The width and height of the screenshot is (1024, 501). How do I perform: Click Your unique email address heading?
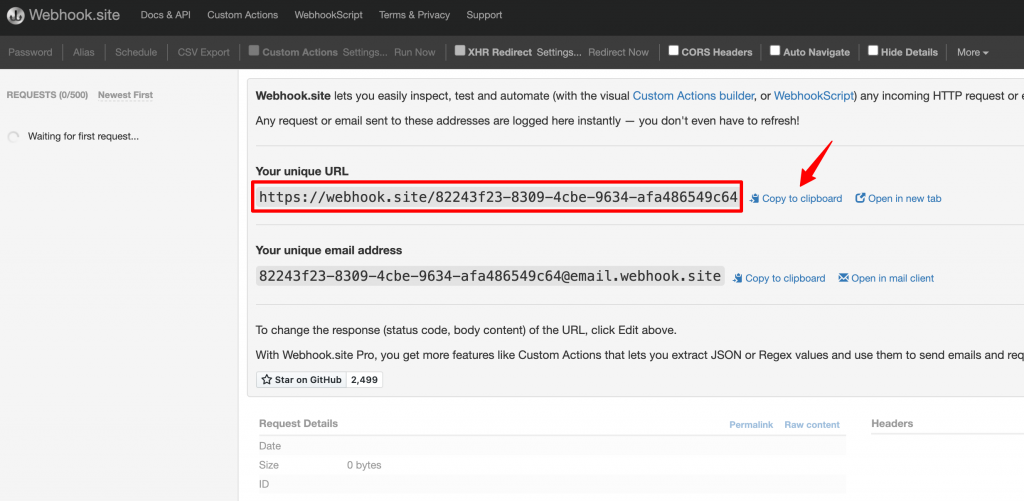[328, 250]
